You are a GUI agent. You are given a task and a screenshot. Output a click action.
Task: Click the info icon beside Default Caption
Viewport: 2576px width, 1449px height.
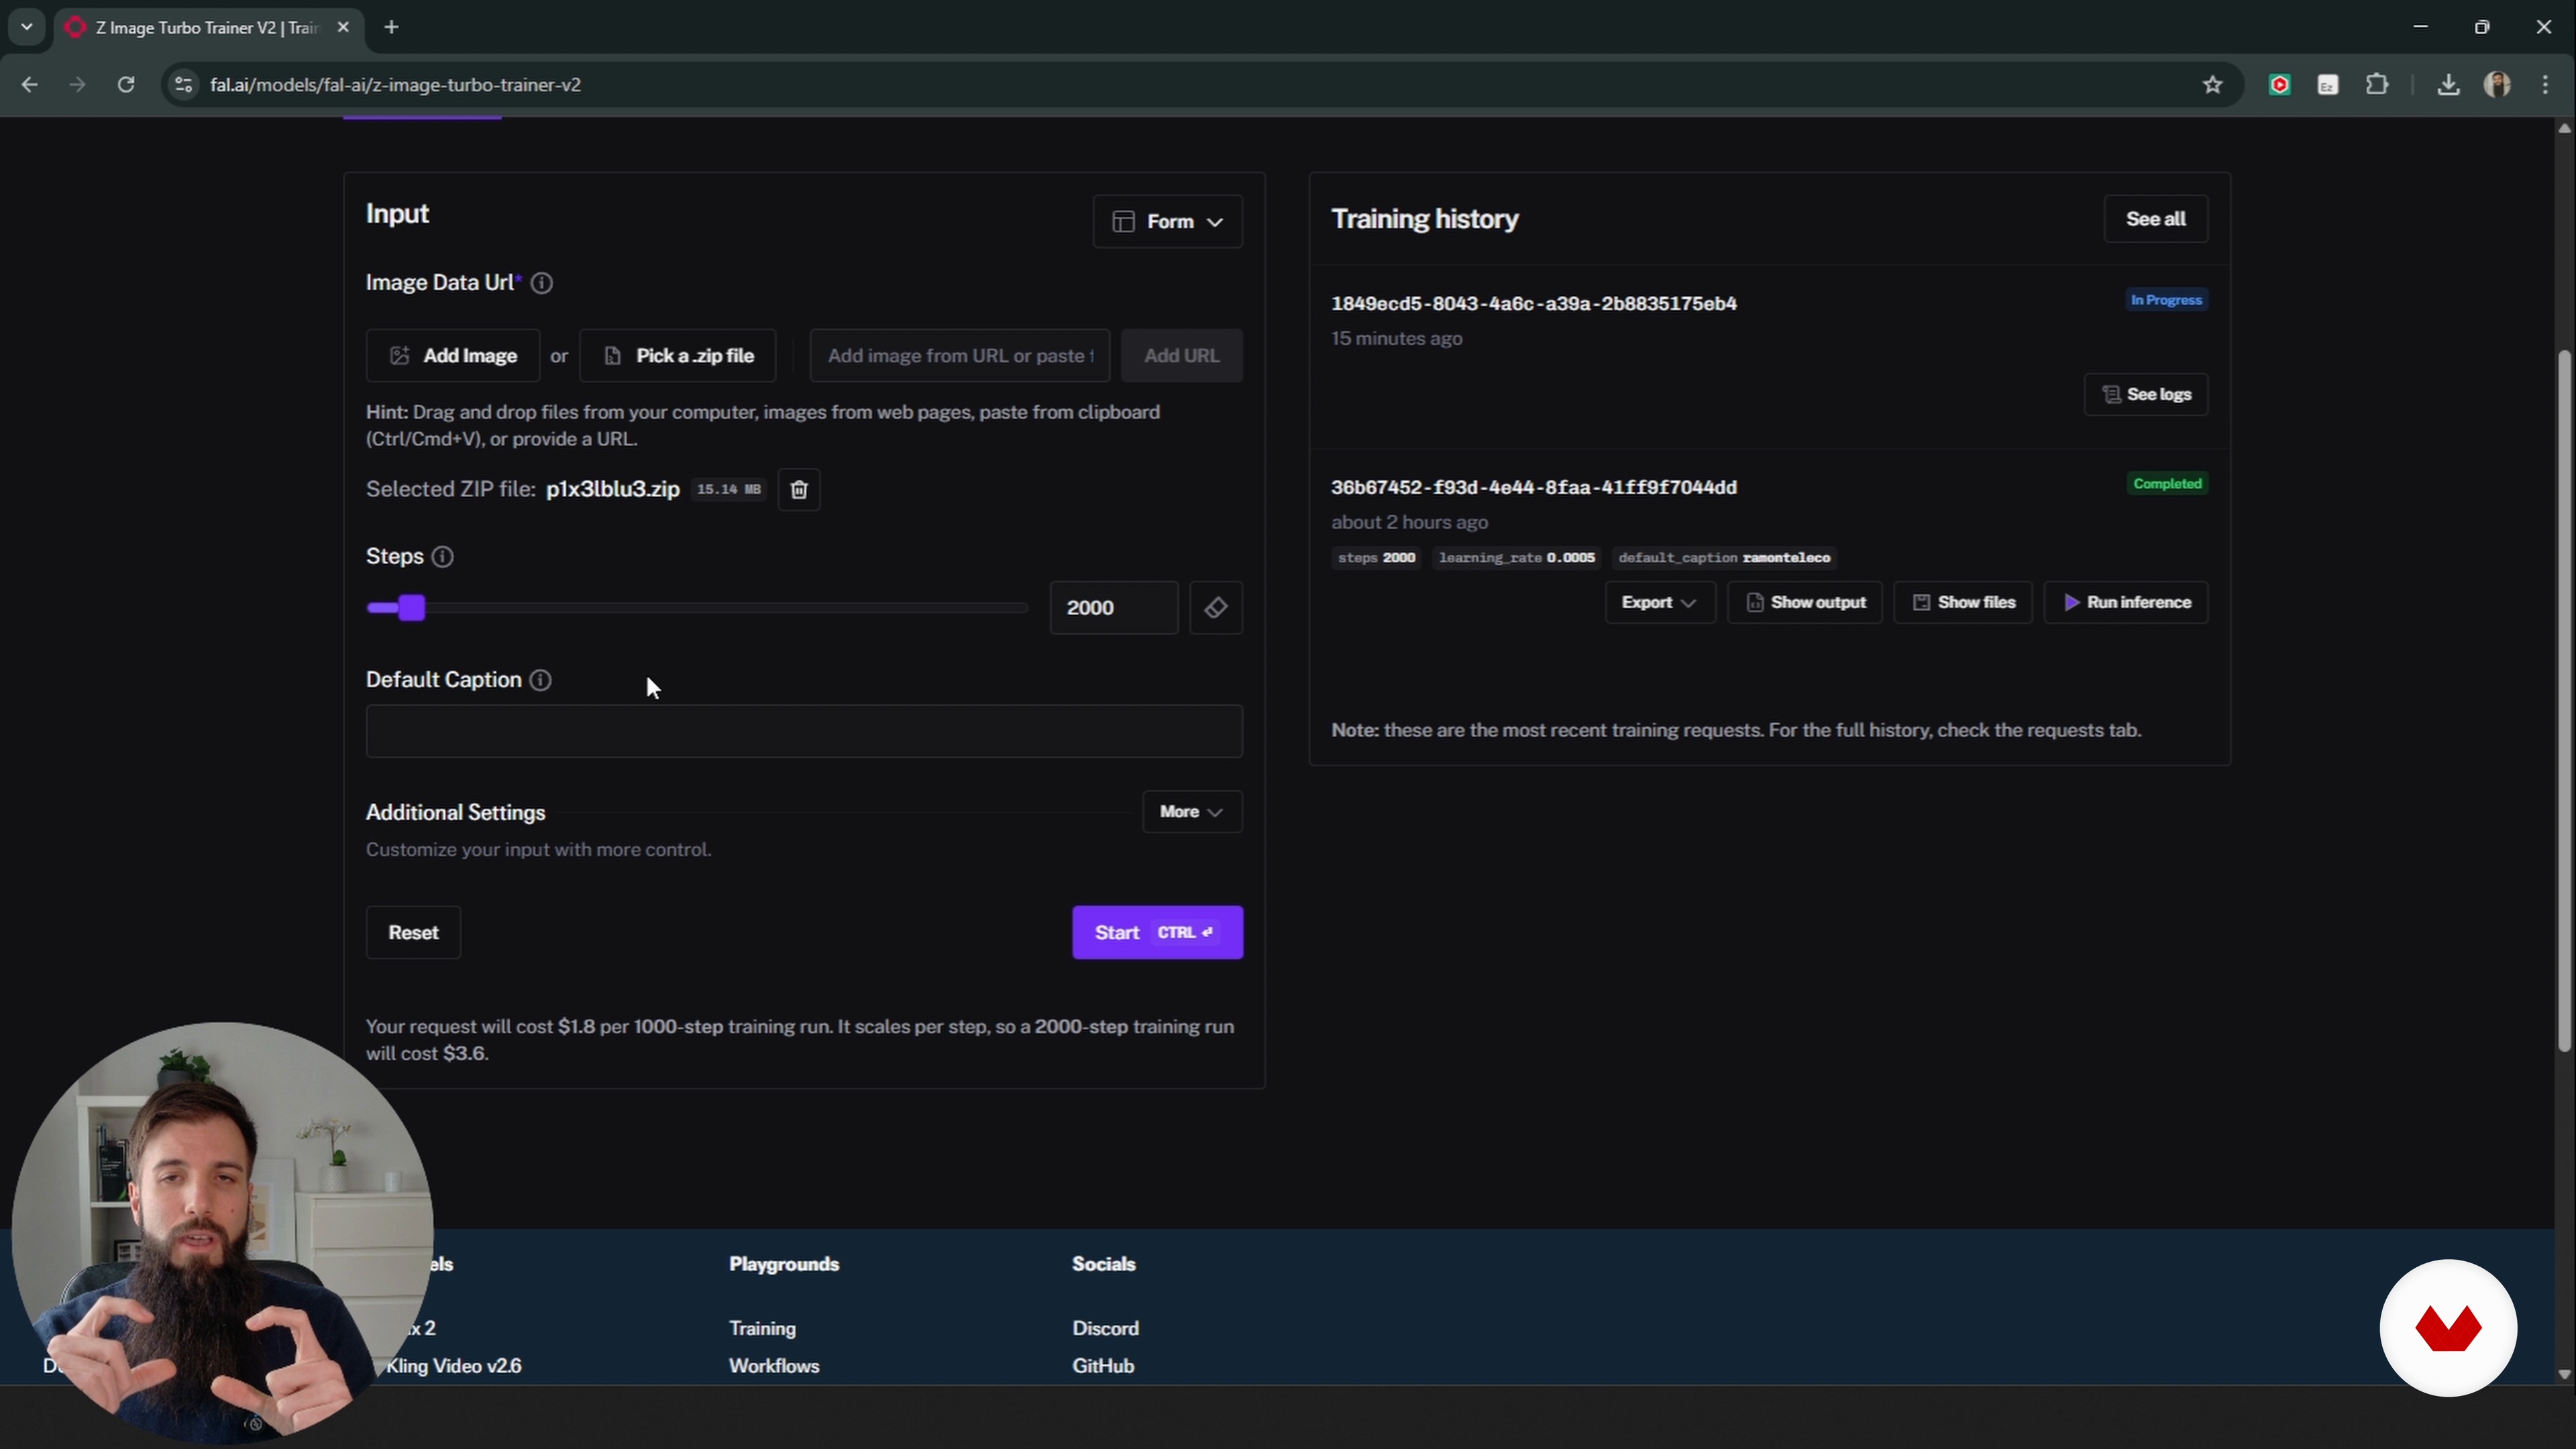[540, 680]
